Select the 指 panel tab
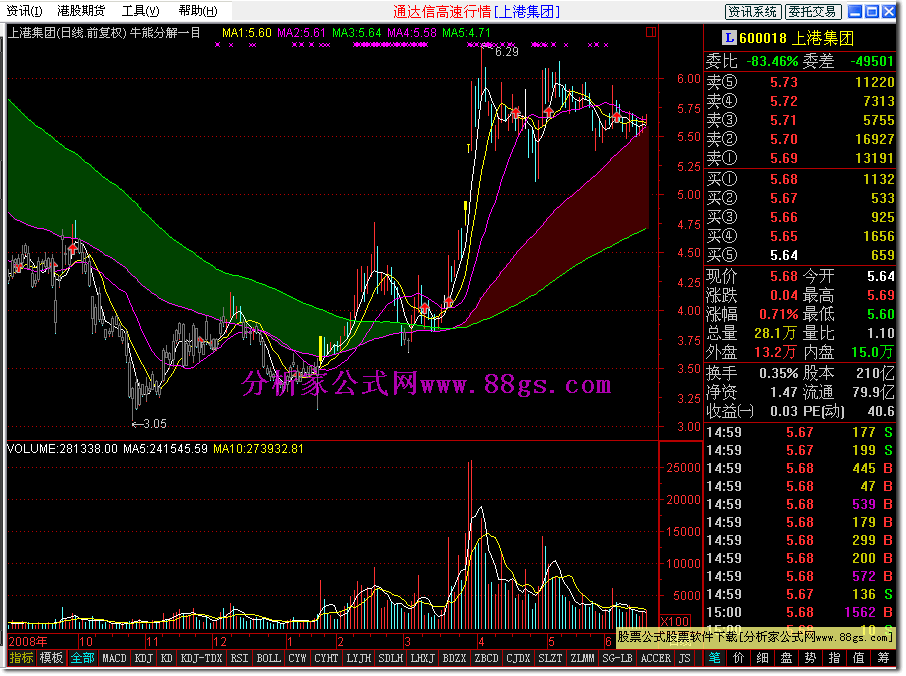Screen dimensions: 906x676 [x=834, y=658]
